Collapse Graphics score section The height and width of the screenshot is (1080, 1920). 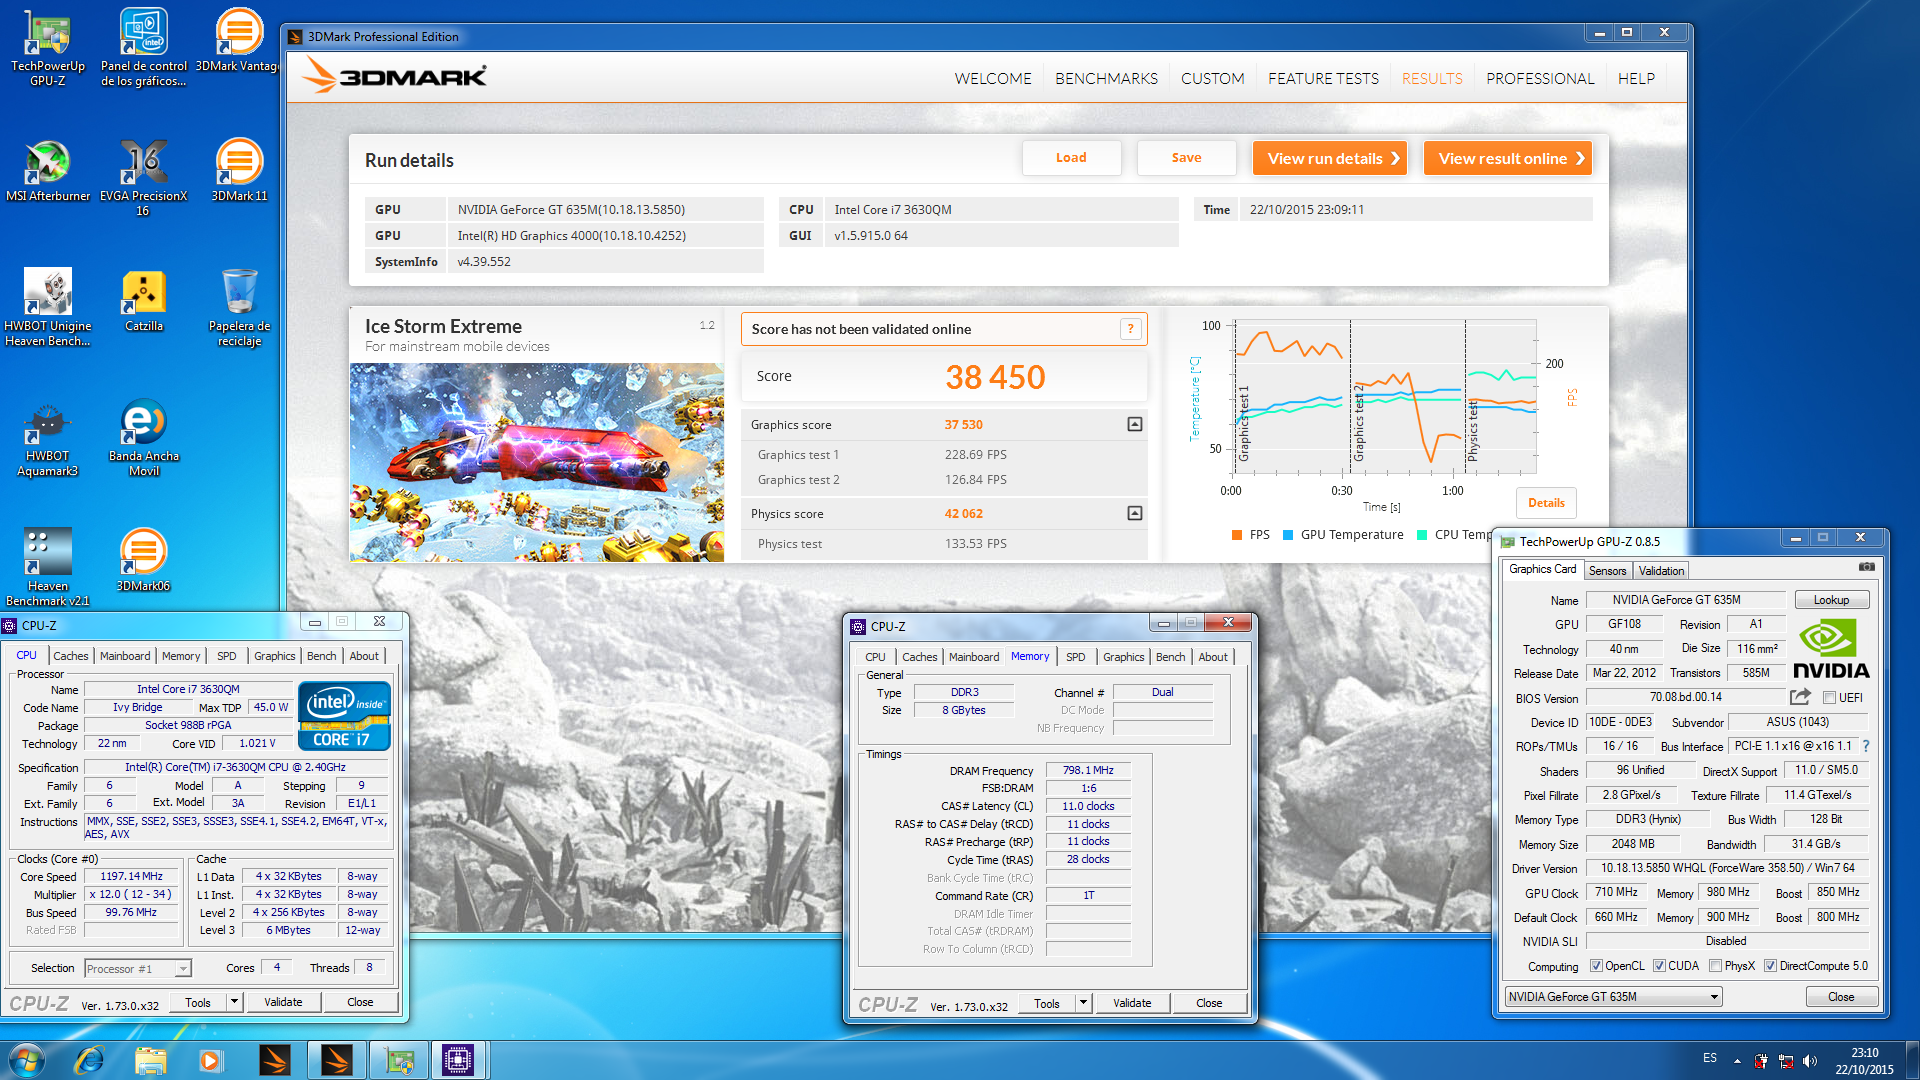tap(1134, 424)
